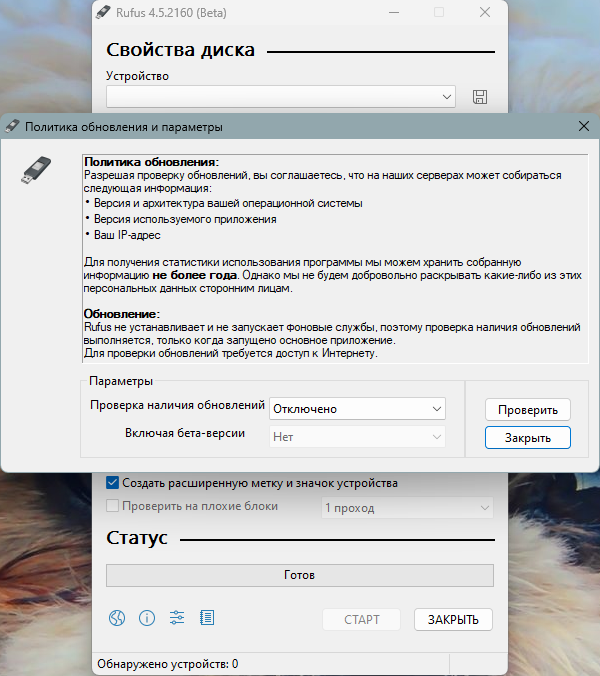The height and width of the screenshot is (676, 600).
Task: Click the 'Устройство' label
Action: 138,76
